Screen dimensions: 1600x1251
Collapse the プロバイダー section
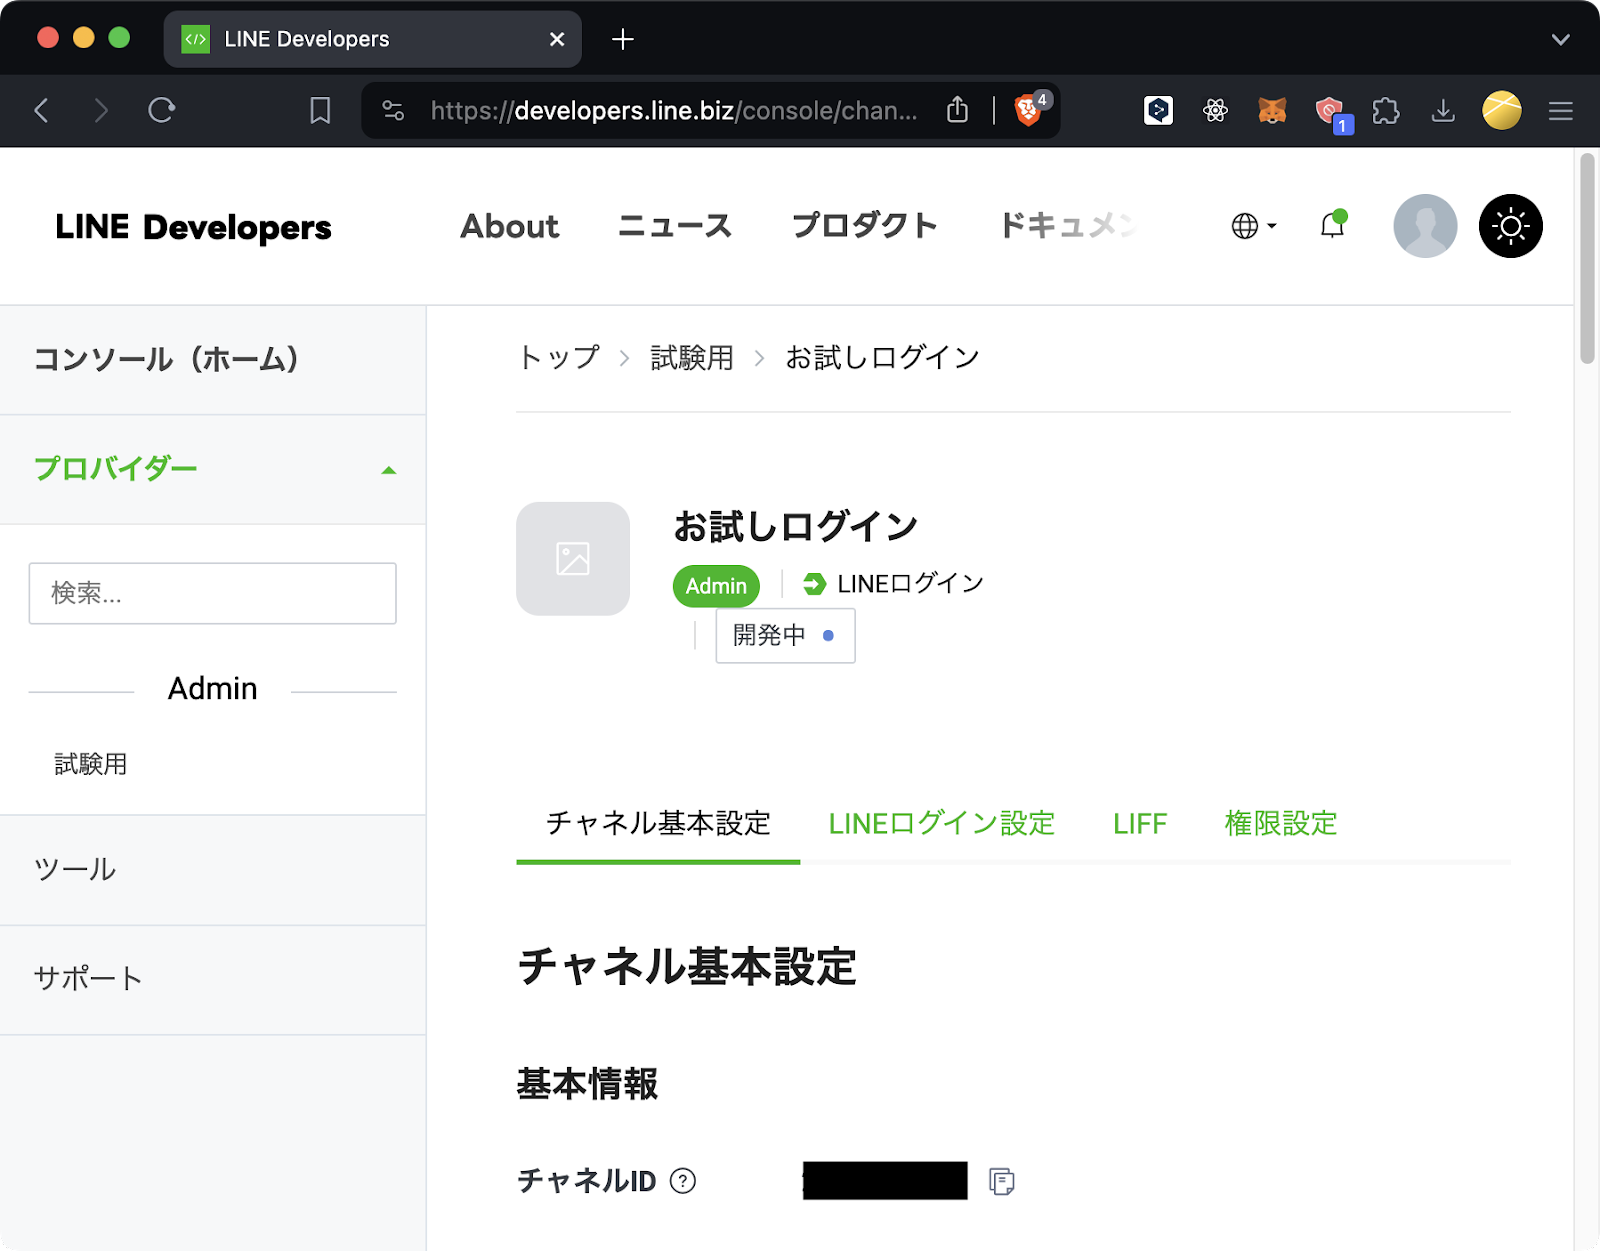point(213,469)
